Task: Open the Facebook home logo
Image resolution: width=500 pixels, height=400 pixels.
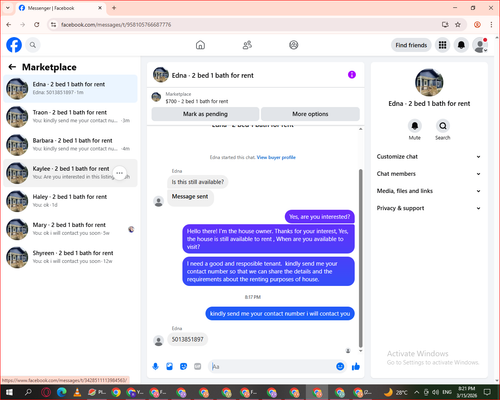Action: [14, 45]
